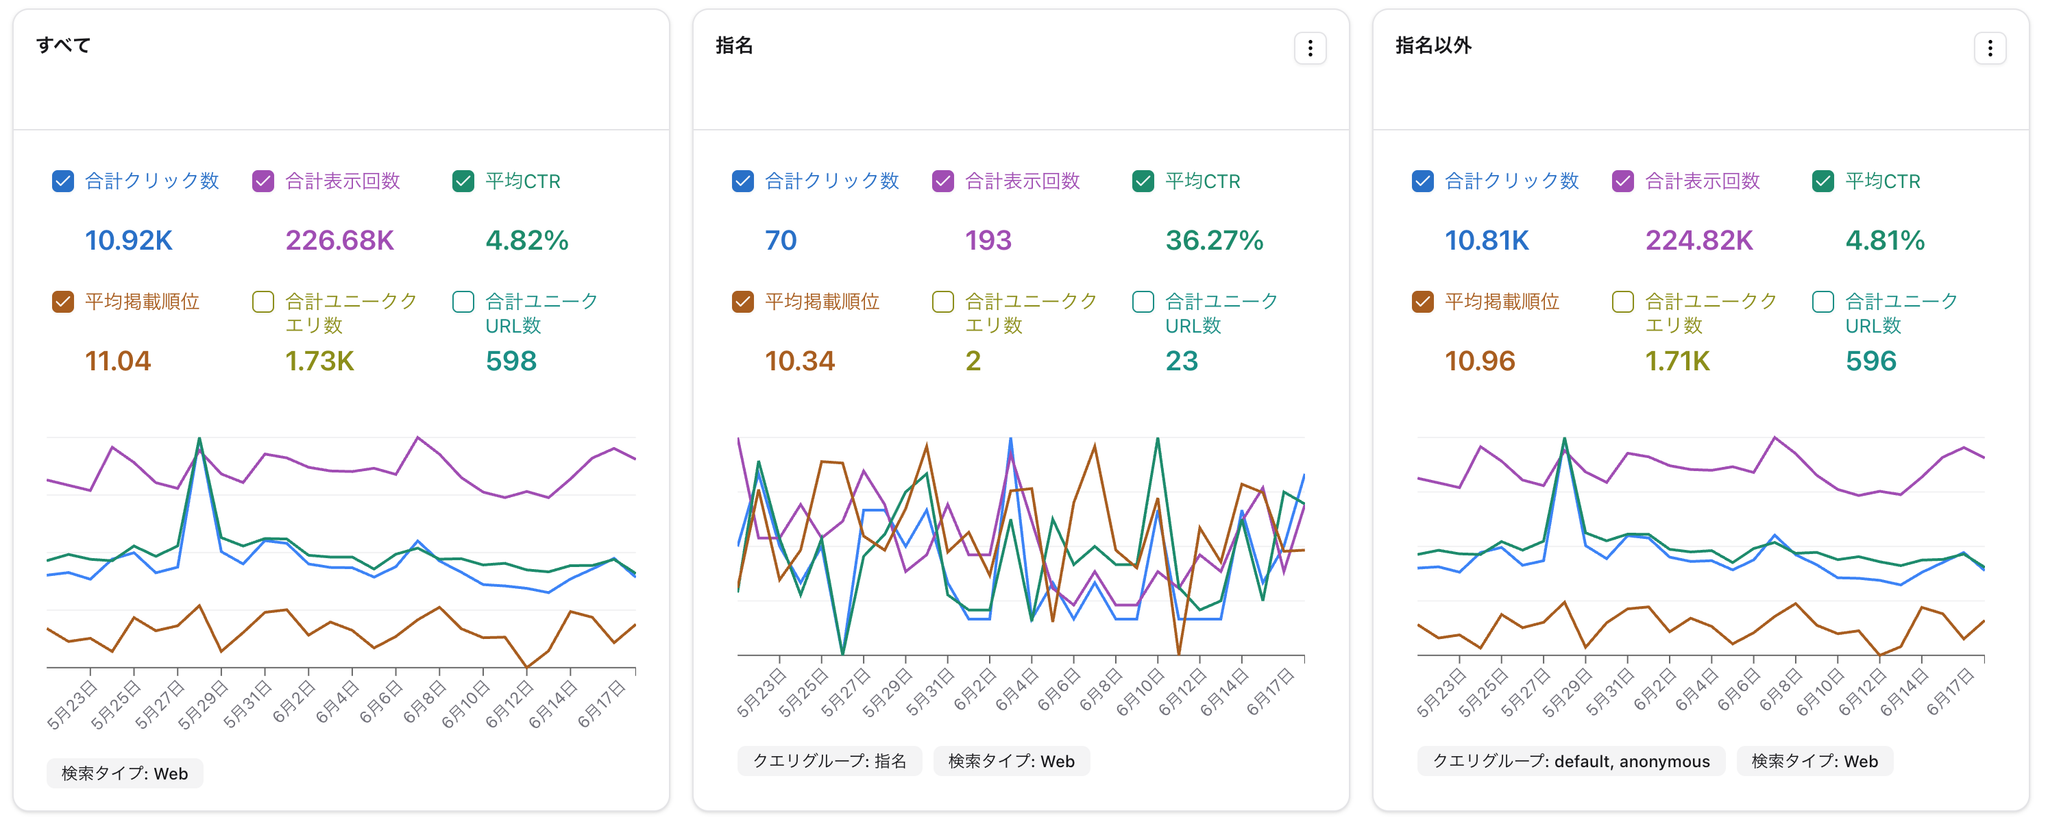Viewport: 2048px width, 827px height.
Task: Click the 224.82K impressions value
Action: [1699, 240]
